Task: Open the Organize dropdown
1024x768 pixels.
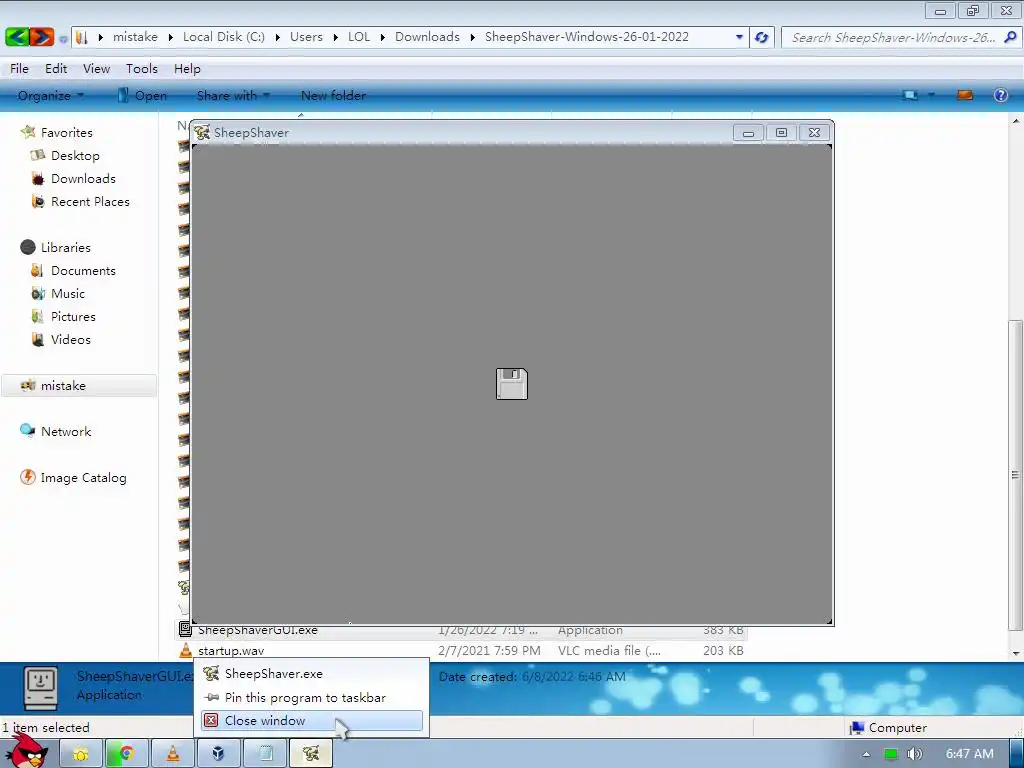Action: pos(51,95)
